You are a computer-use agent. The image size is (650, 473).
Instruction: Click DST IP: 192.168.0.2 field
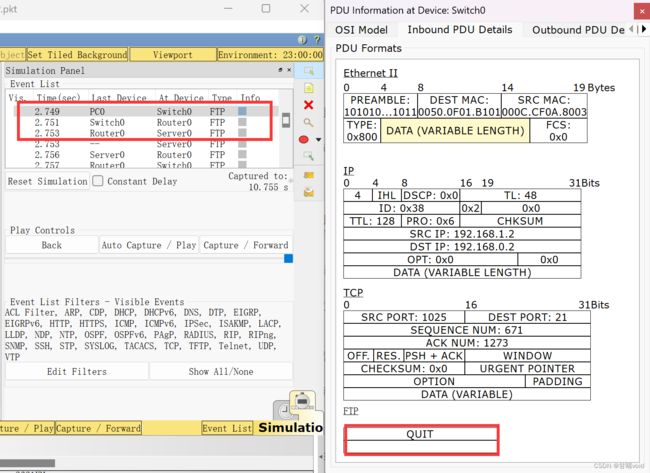click(x=462, y=247)
